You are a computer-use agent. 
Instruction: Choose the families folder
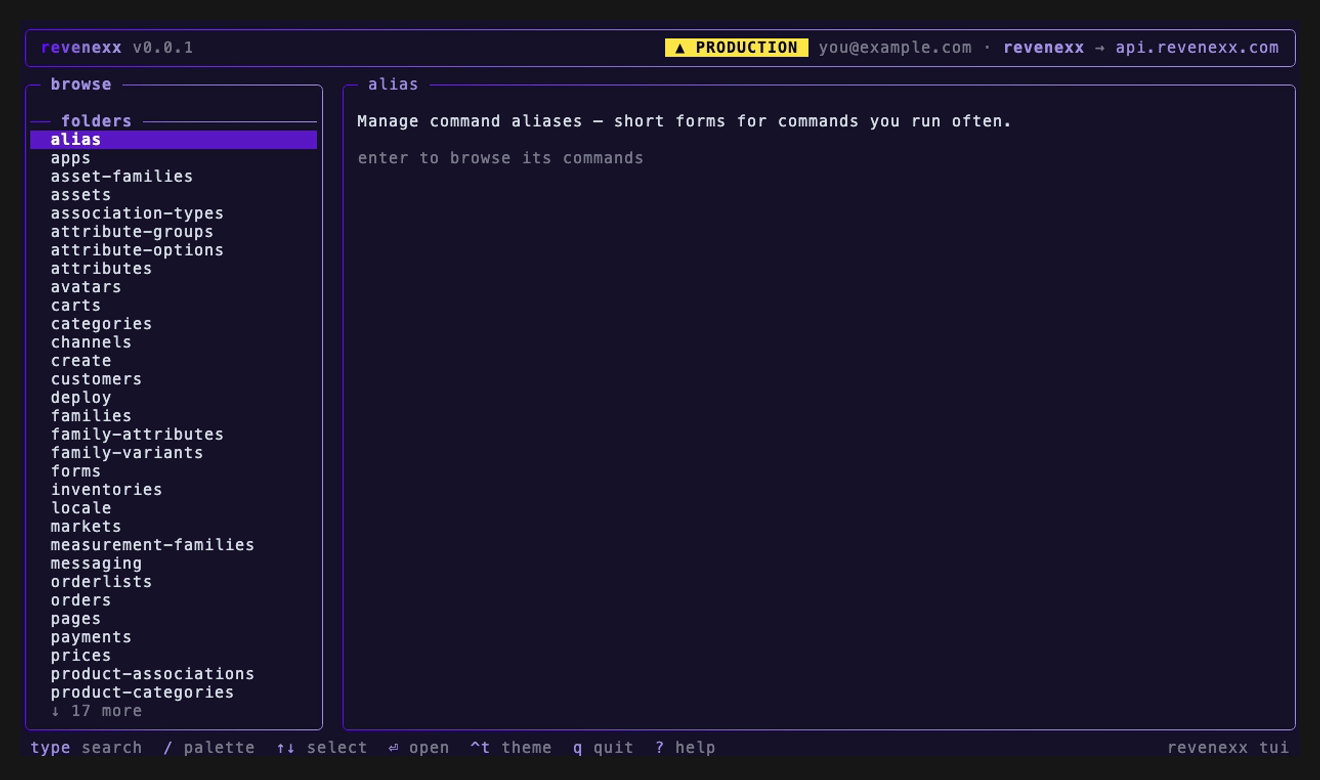point(173,416)
